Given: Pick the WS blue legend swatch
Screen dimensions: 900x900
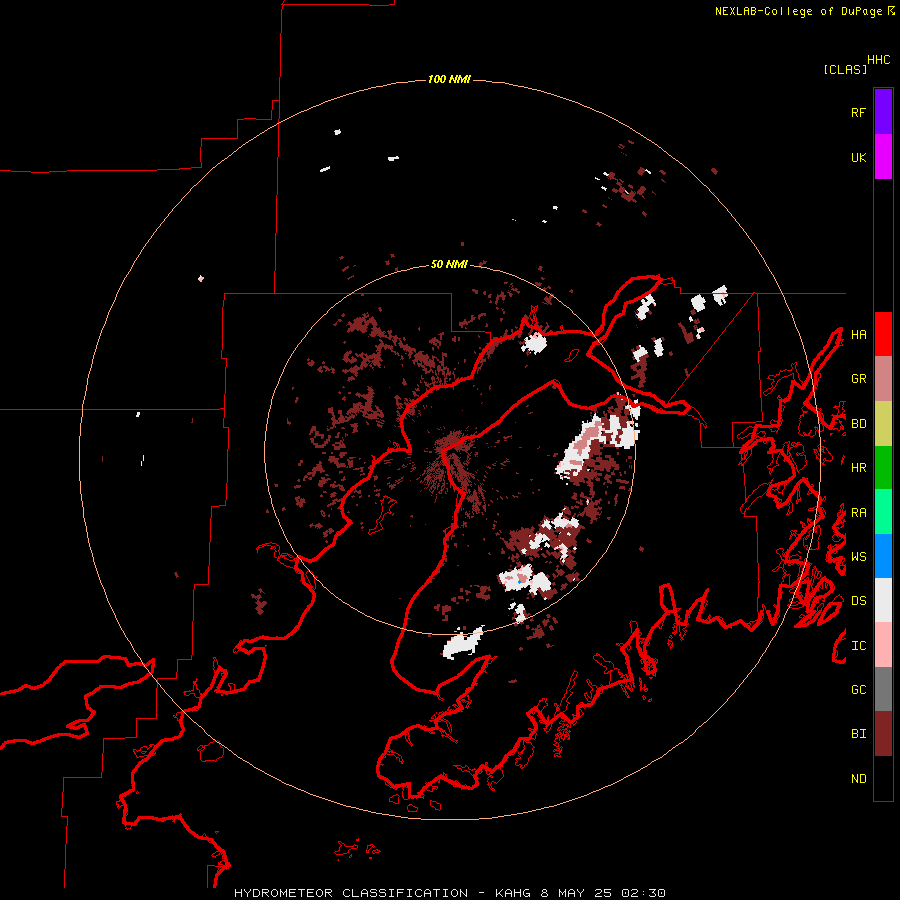Looking at the screenshot, I should click(x=883, y=556).
